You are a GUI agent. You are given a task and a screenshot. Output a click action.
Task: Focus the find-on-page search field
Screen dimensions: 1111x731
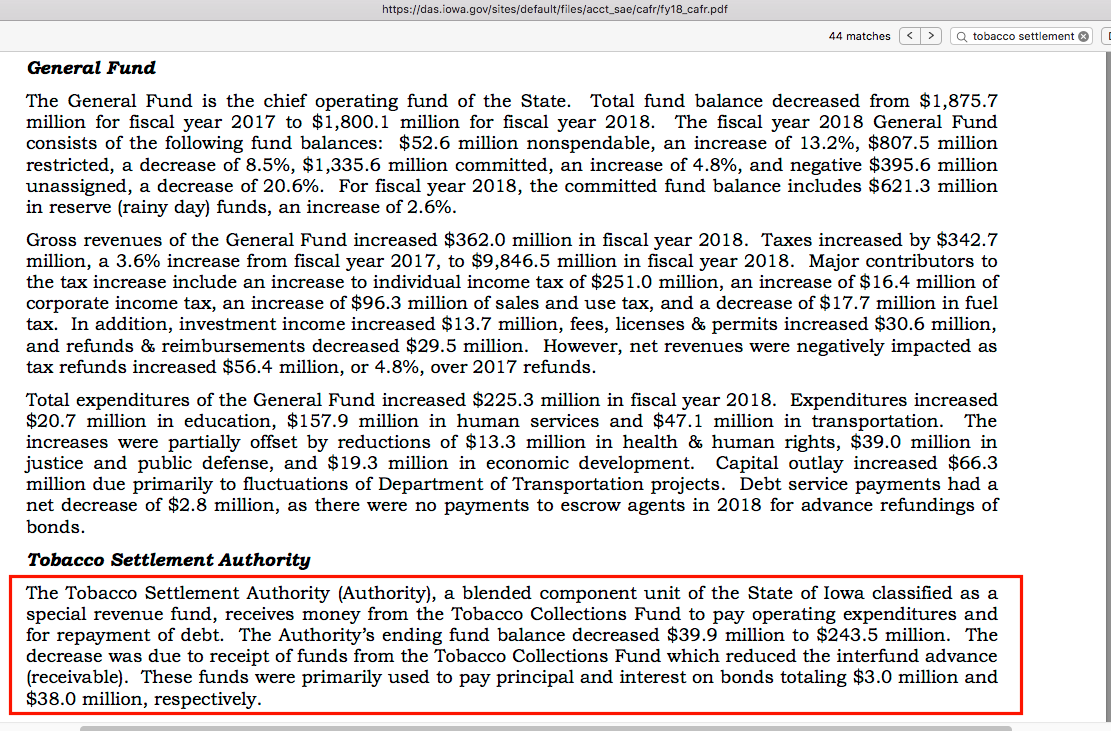[1022, 36]
